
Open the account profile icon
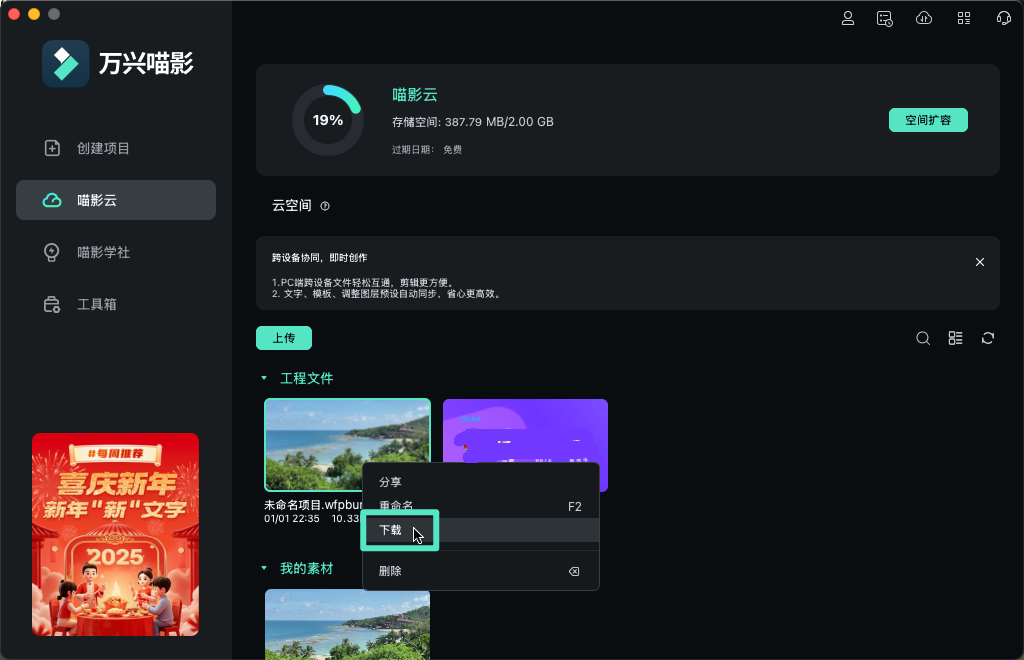[848, 18]
